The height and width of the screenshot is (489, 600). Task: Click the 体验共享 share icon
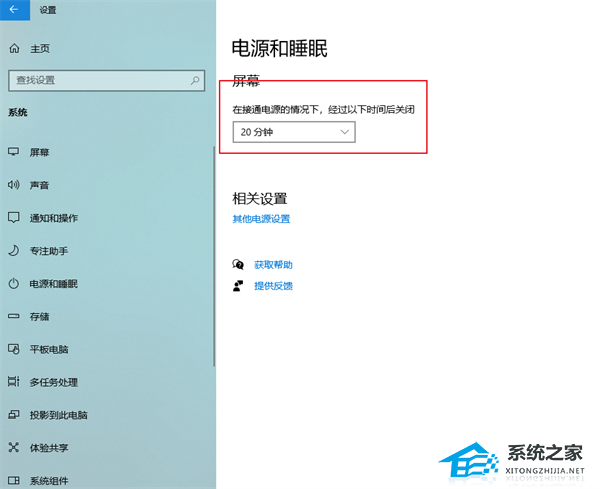tap(13, 448)
